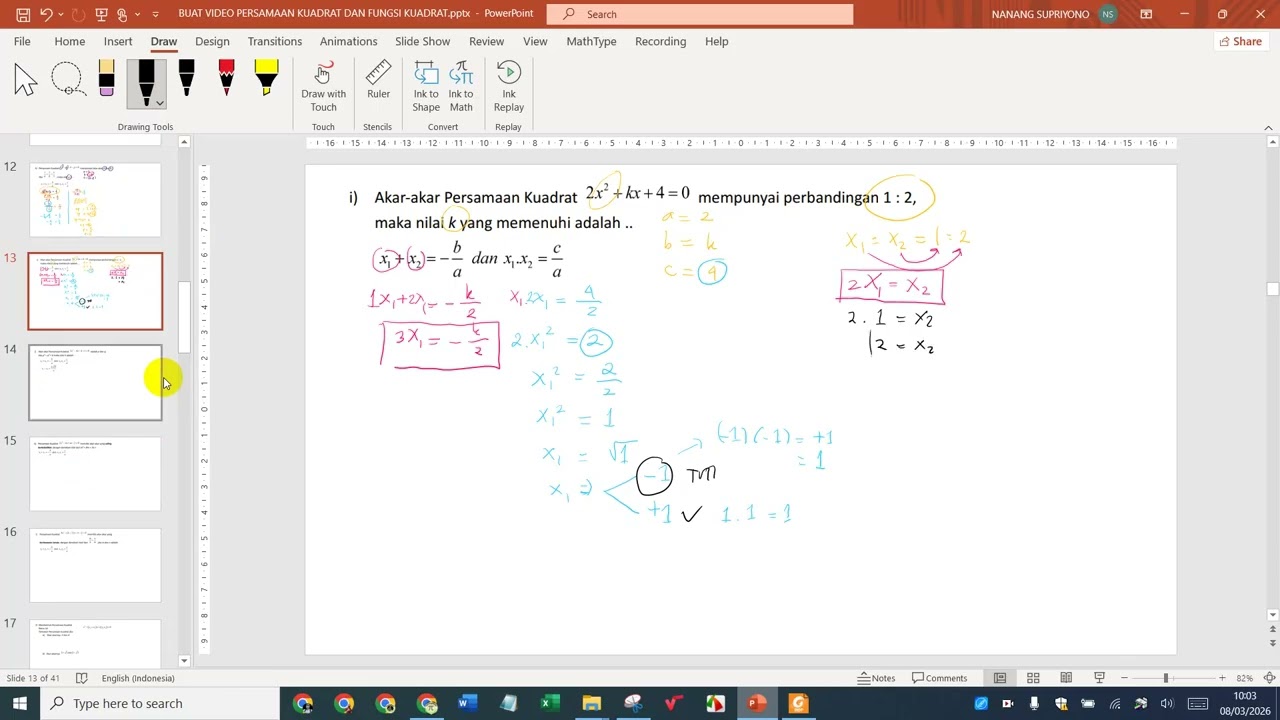Screen dimensions: 1280x720
Task: Start Slide Show from status bar
Action: [x=1099, y=678]
